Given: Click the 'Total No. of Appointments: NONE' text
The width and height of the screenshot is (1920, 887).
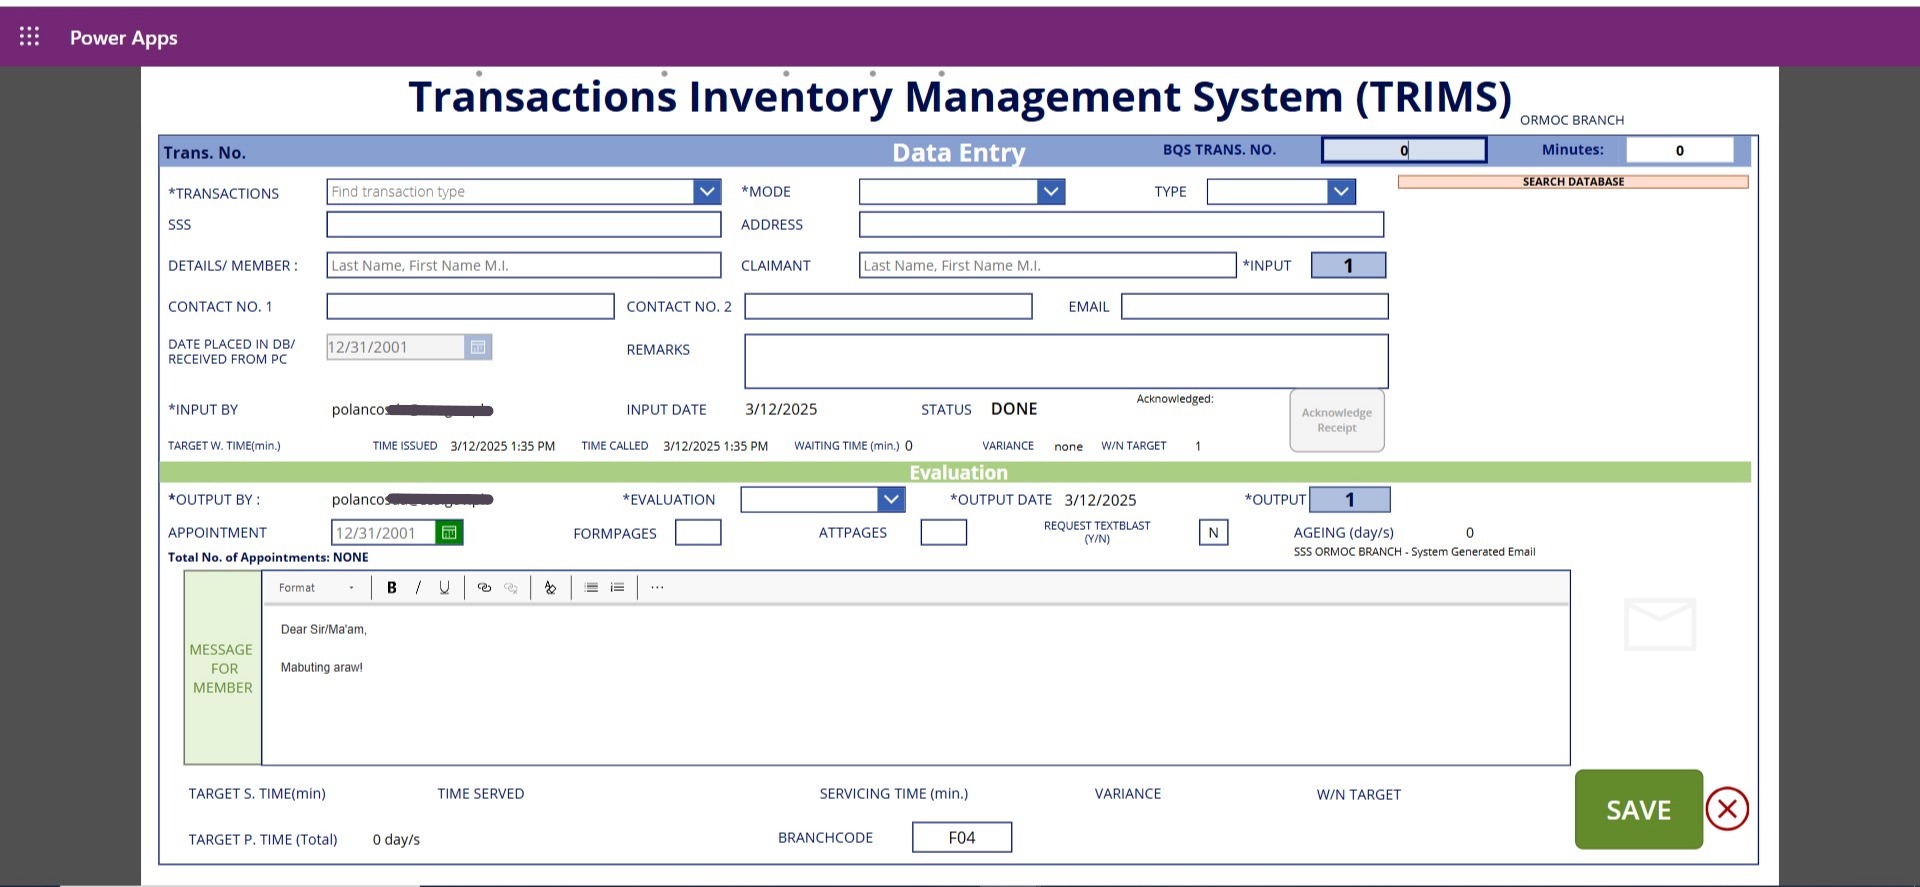Looking at the screenshot, I should point(268,557).
